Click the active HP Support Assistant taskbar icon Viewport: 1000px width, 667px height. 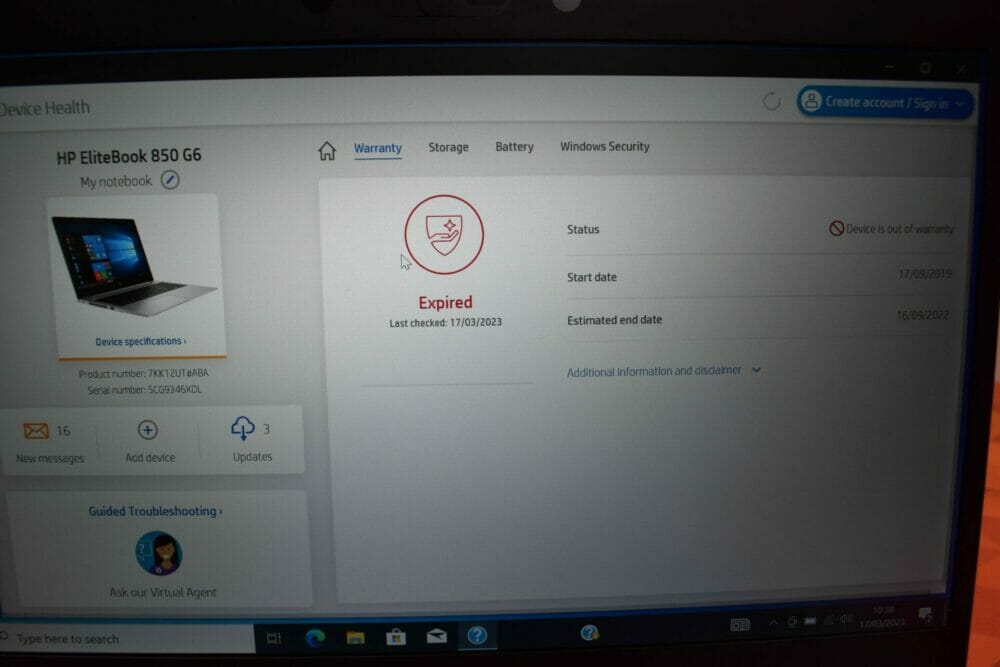coord(477,635)
